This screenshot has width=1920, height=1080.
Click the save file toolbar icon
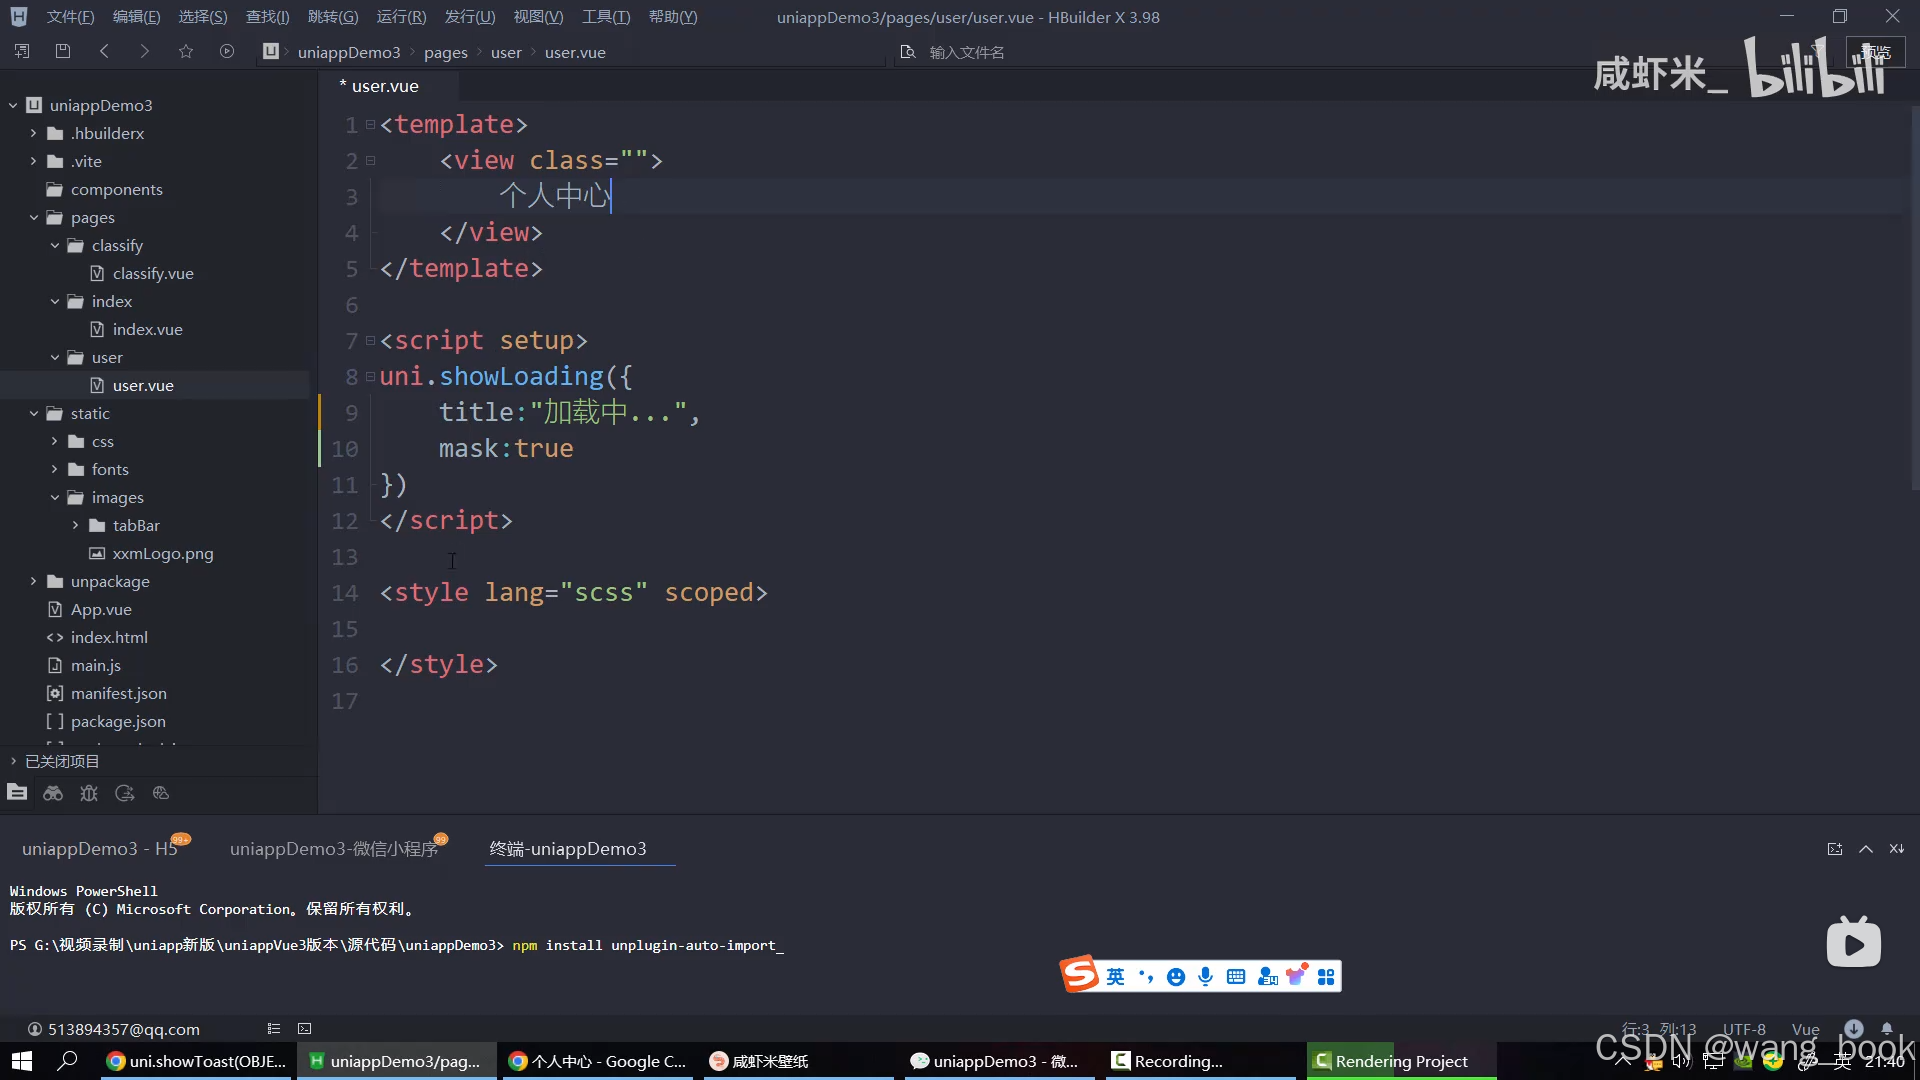tap(63, 52)
